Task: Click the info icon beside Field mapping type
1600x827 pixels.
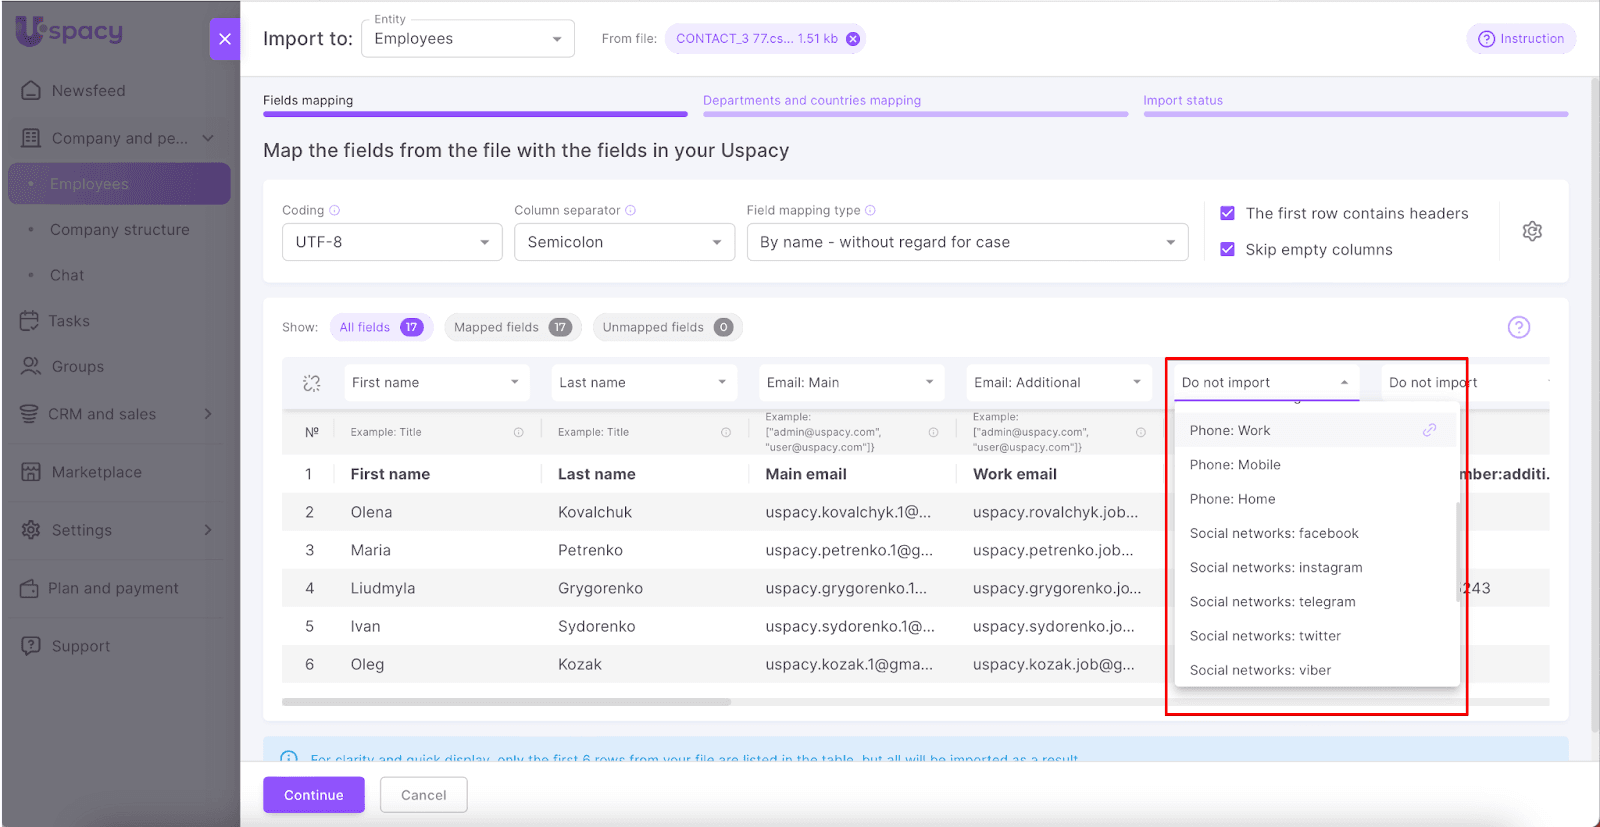Action: 870,210
